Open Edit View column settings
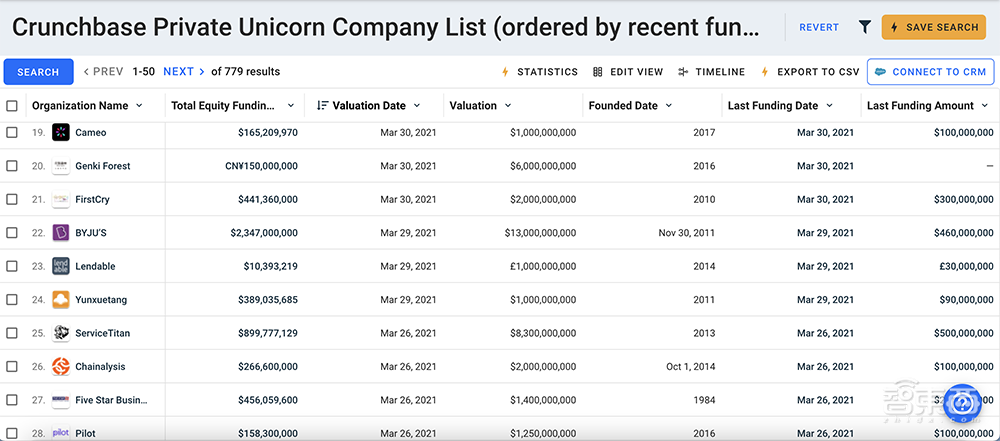The image size is (1000, 441). click(628, 72)
